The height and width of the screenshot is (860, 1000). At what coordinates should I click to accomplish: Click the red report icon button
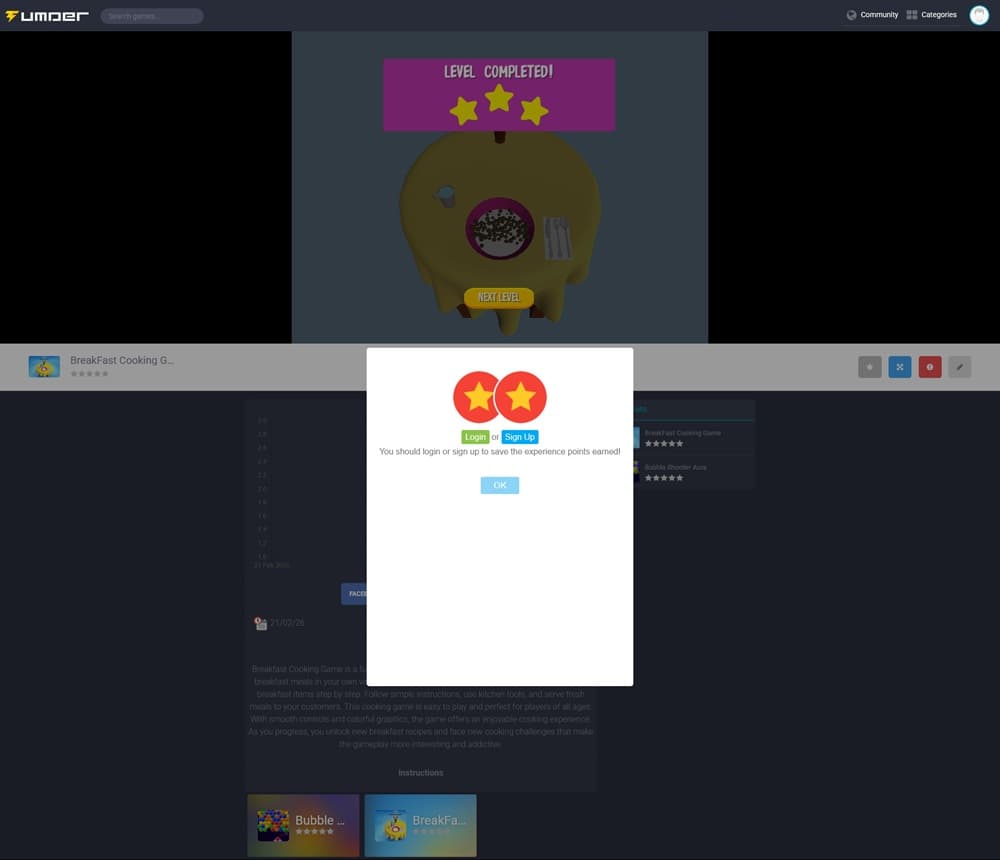click(929, 367)
